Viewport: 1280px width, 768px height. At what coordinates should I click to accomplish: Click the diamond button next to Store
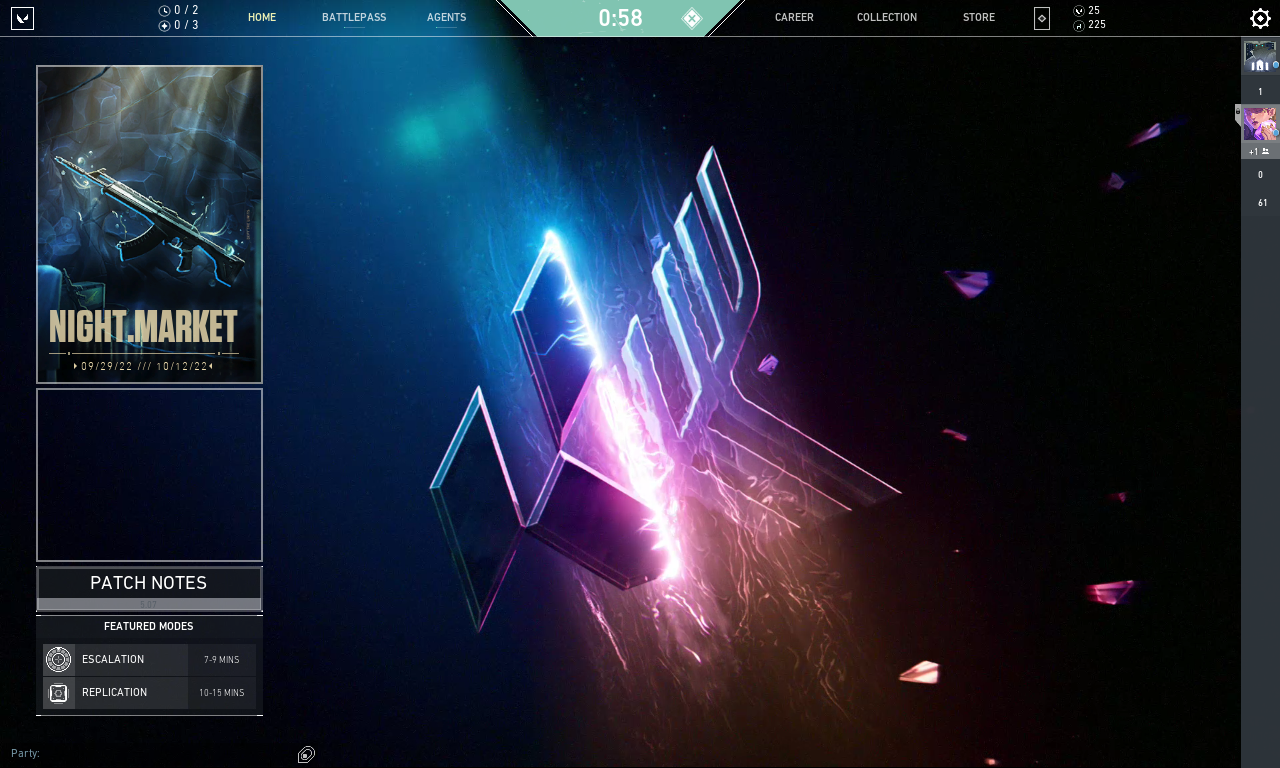pos(1042,18)
